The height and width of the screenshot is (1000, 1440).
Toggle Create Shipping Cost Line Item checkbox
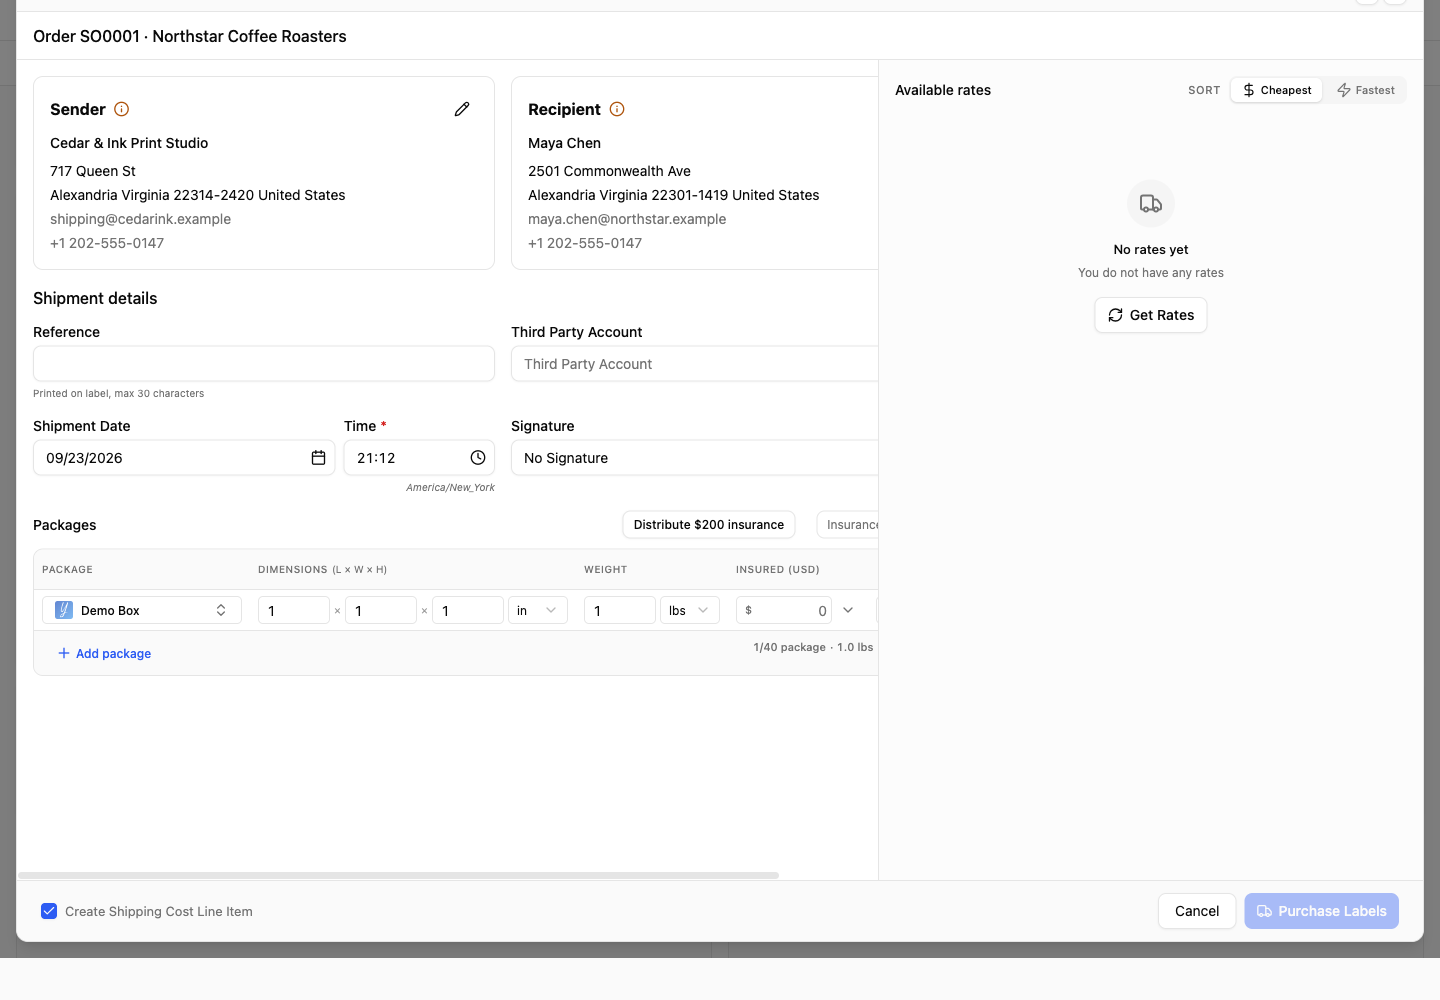point(49,911)
